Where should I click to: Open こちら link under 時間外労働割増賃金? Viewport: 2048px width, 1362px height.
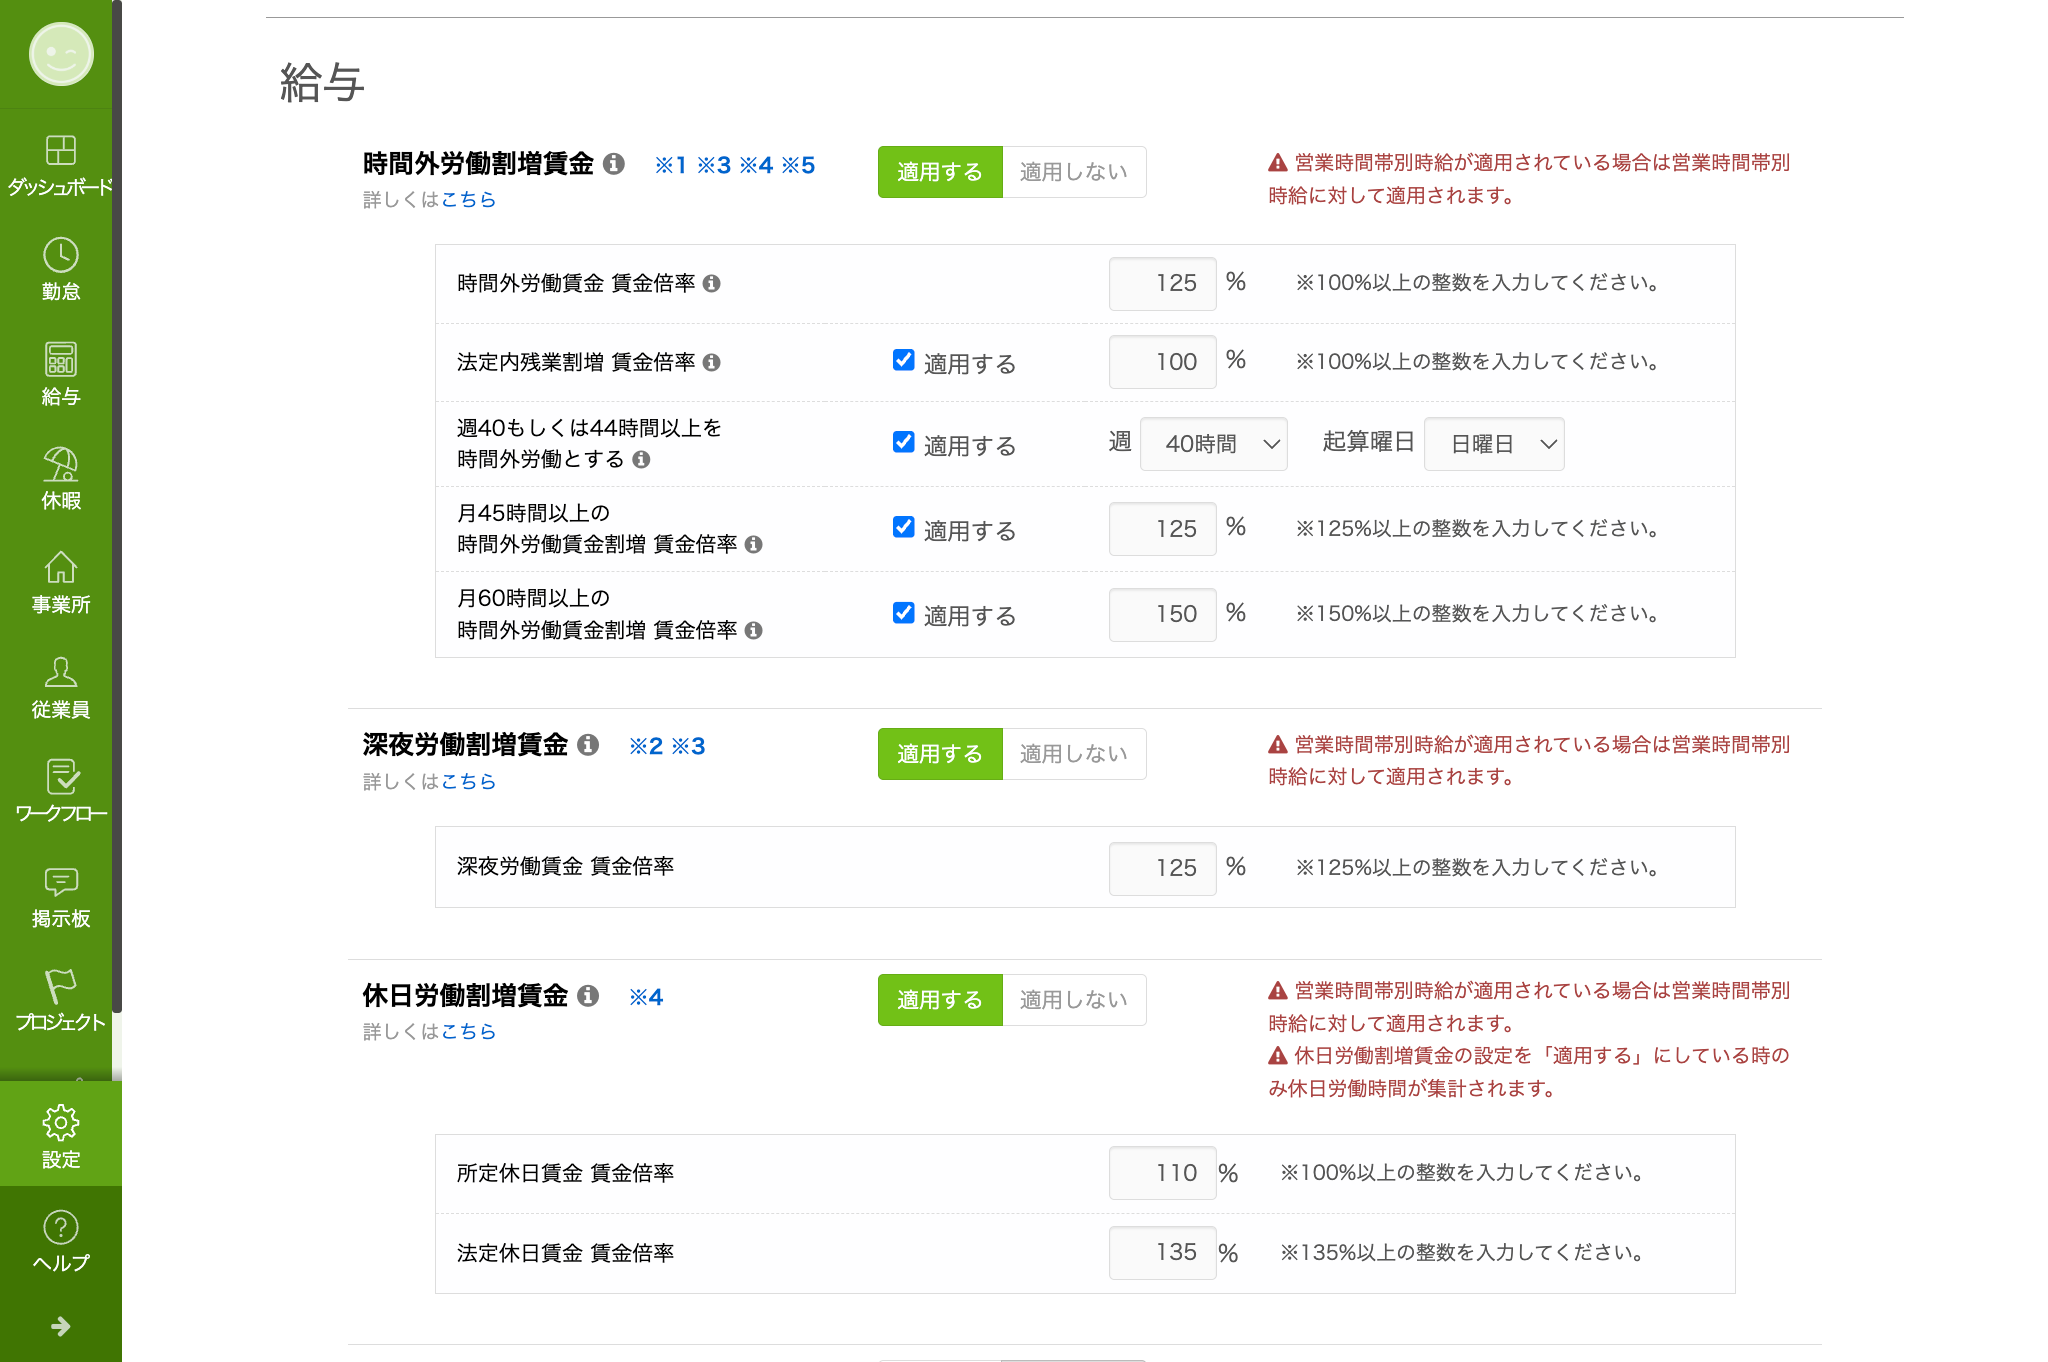click(468, 199)
